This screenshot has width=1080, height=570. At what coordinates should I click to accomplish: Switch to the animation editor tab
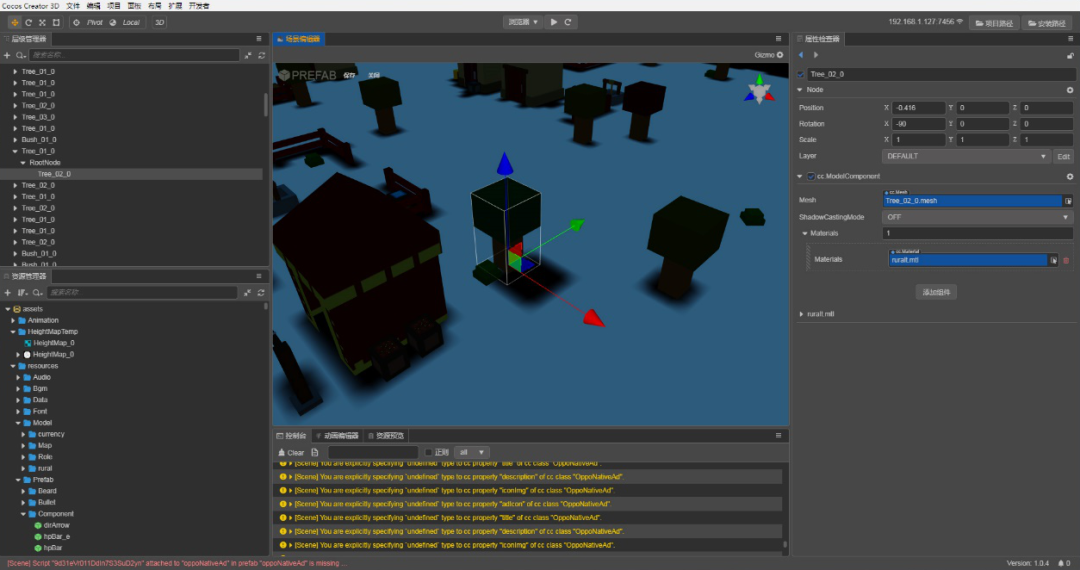pyautogui.click(x=338, y=436)
